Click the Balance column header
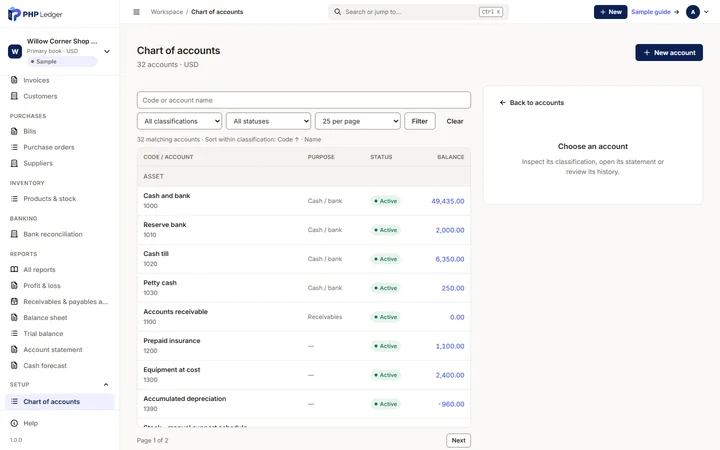Viewport: 720px width, 450px height. pos(450,157)
